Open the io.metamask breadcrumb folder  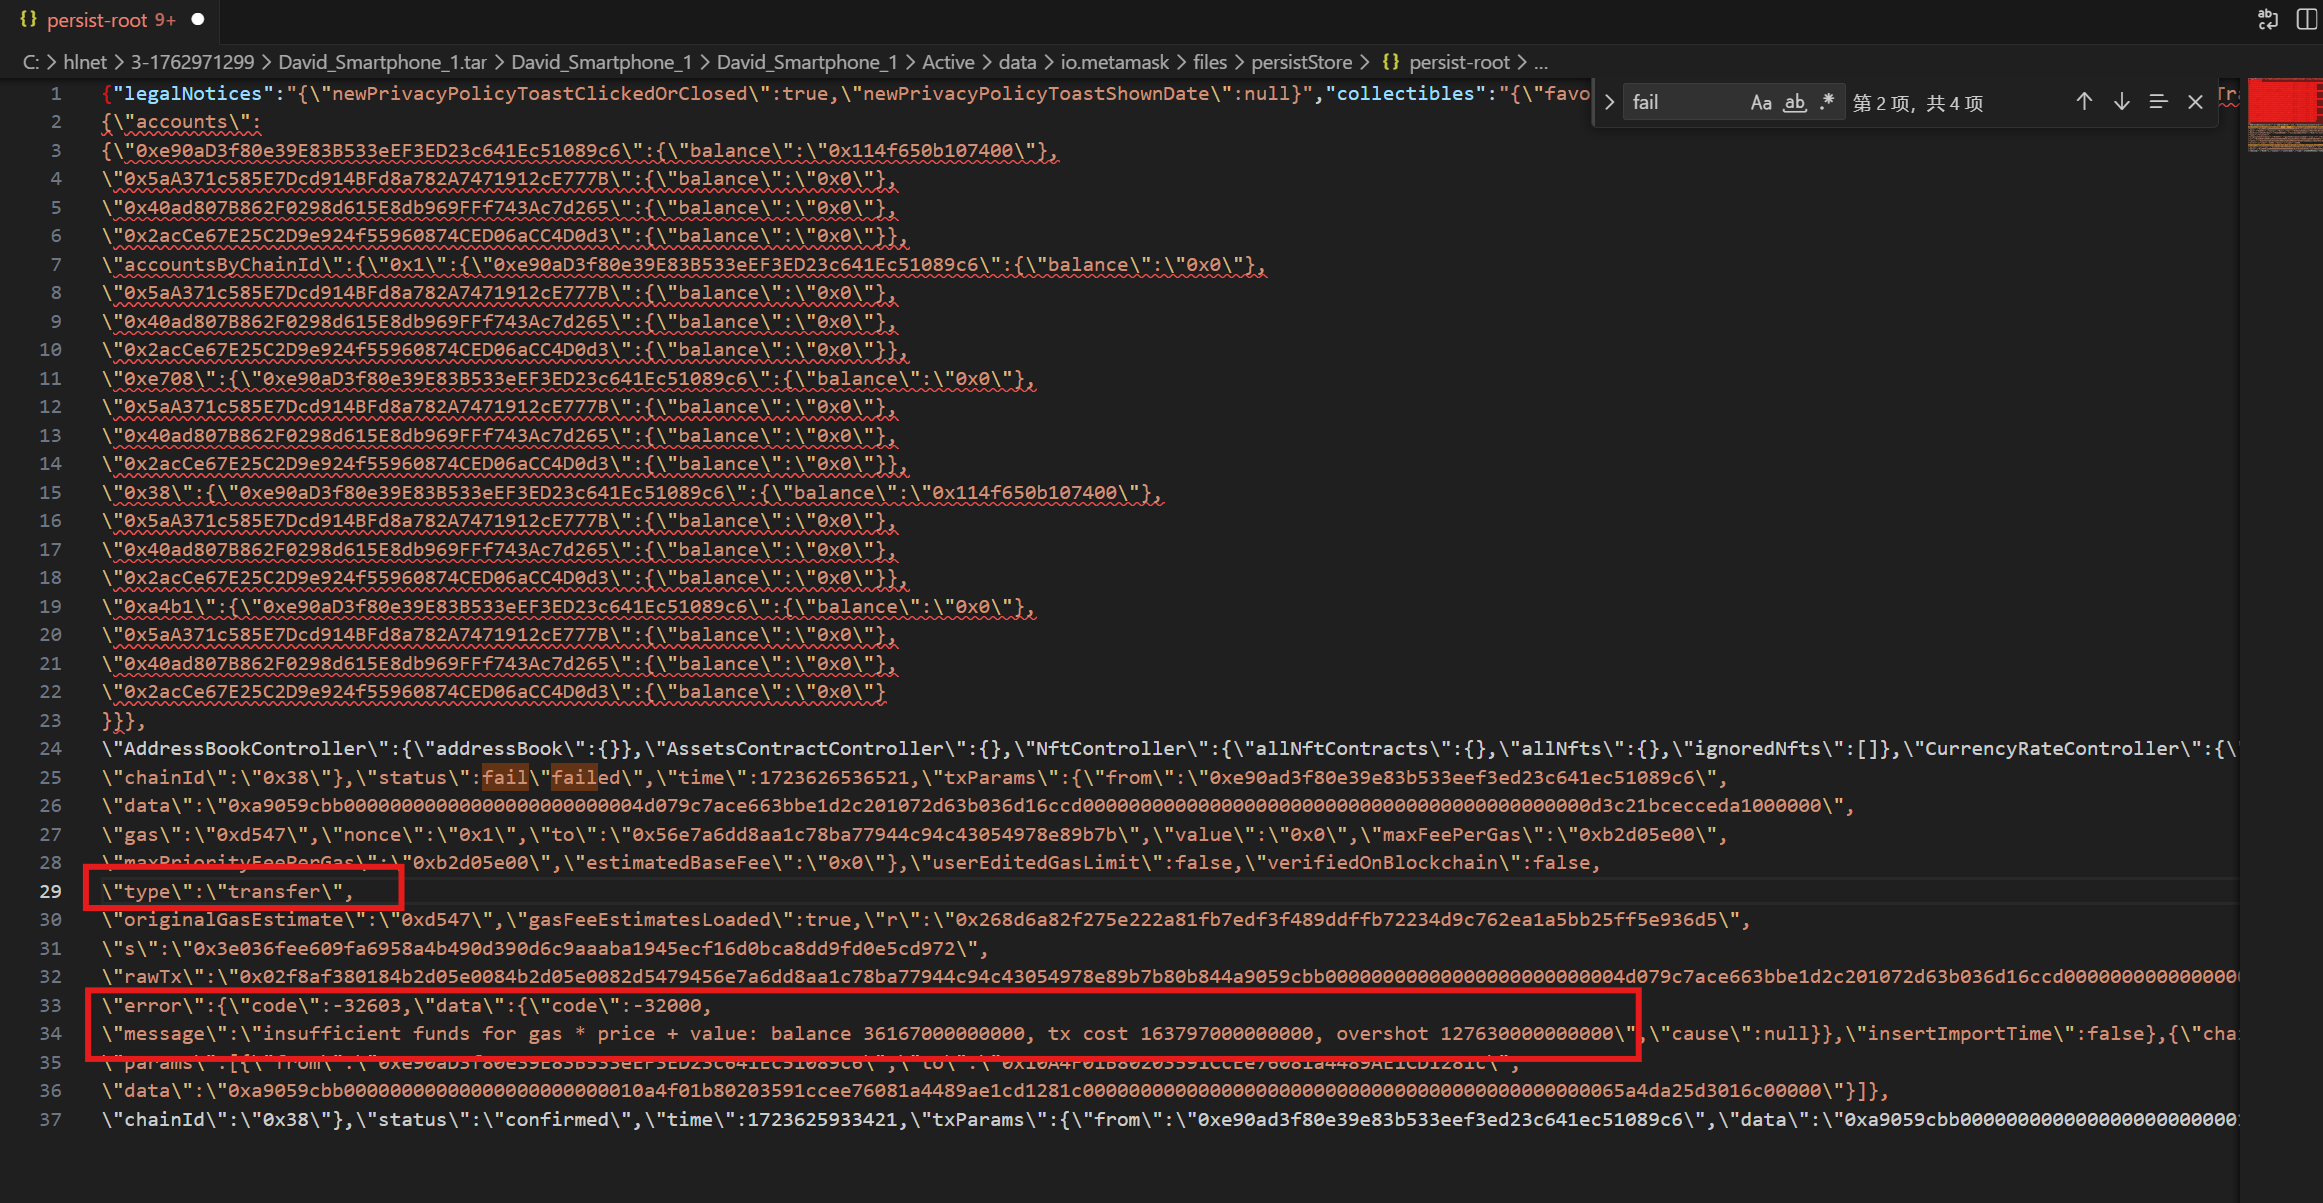point(1114,62)
